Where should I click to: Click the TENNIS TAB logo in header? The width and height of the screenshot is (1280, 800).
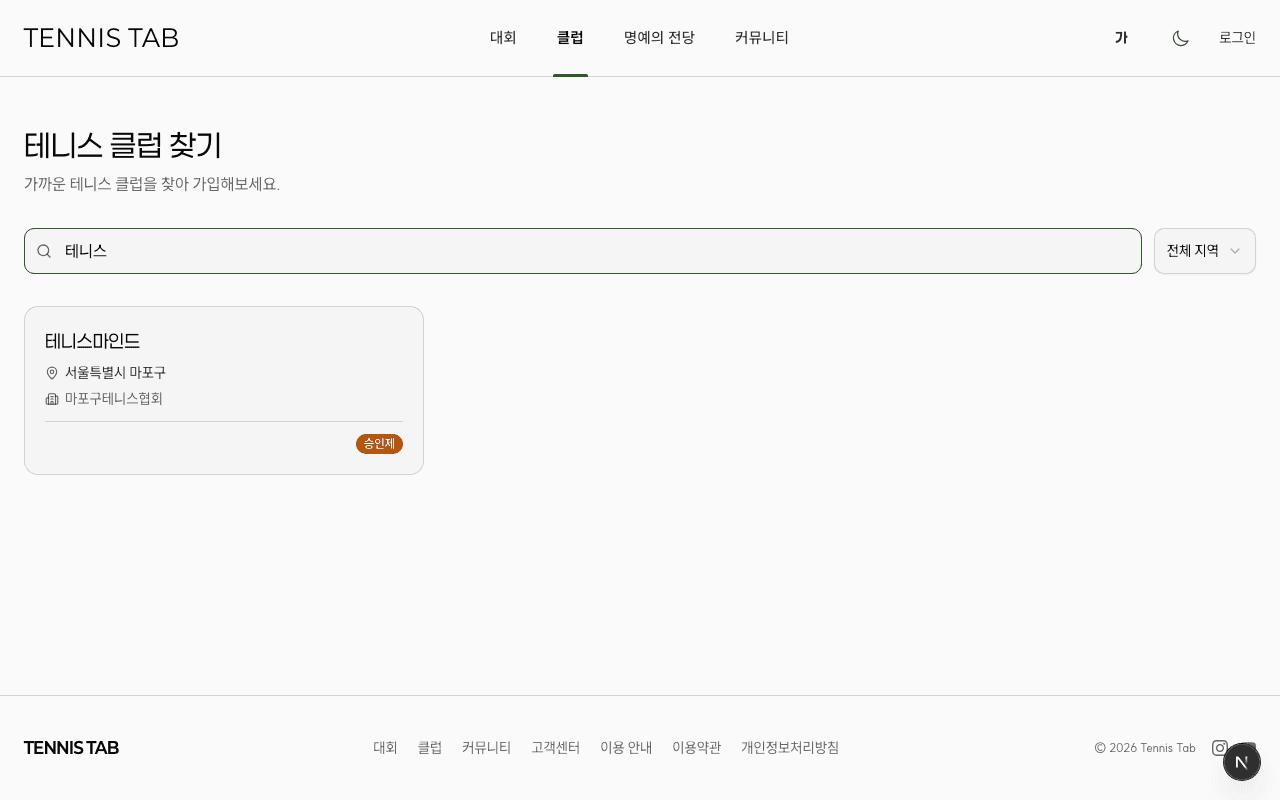(x=101, y=38)
